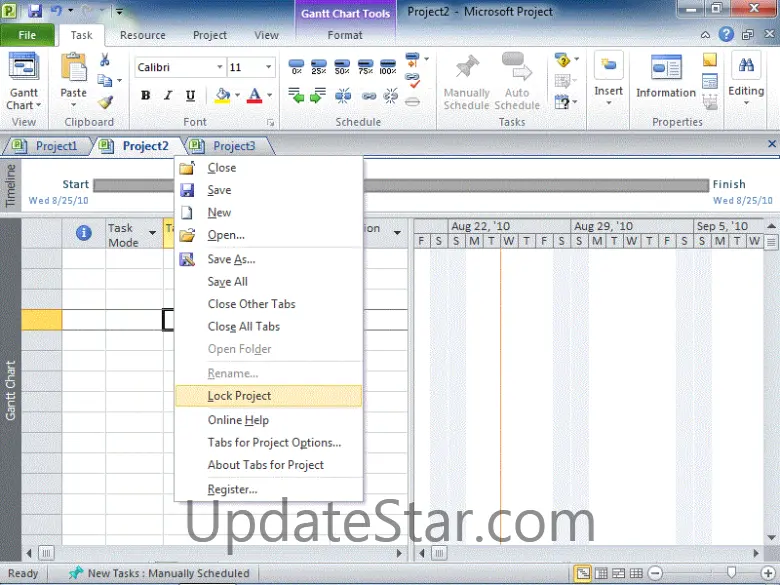This screenshot has height=585, width=780.
Task: Click Close All Tabs entry
Action: click(269, 326)
